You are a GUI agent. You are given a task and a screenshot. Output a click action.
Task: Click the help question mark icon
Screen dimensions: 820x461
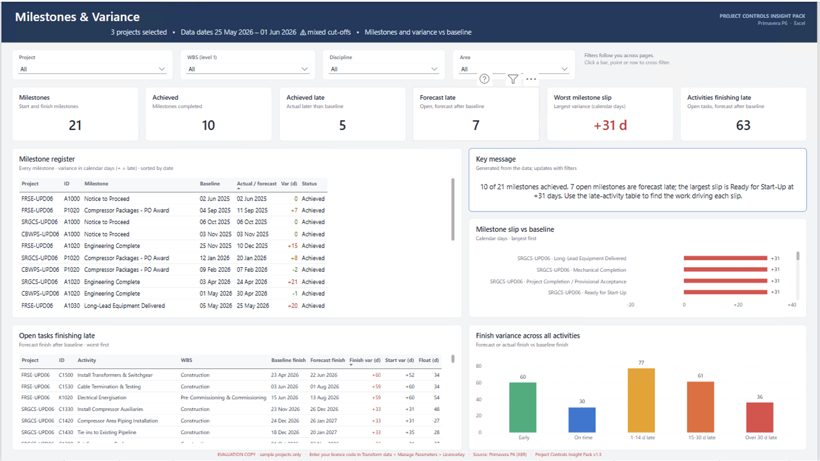point(484,79)
